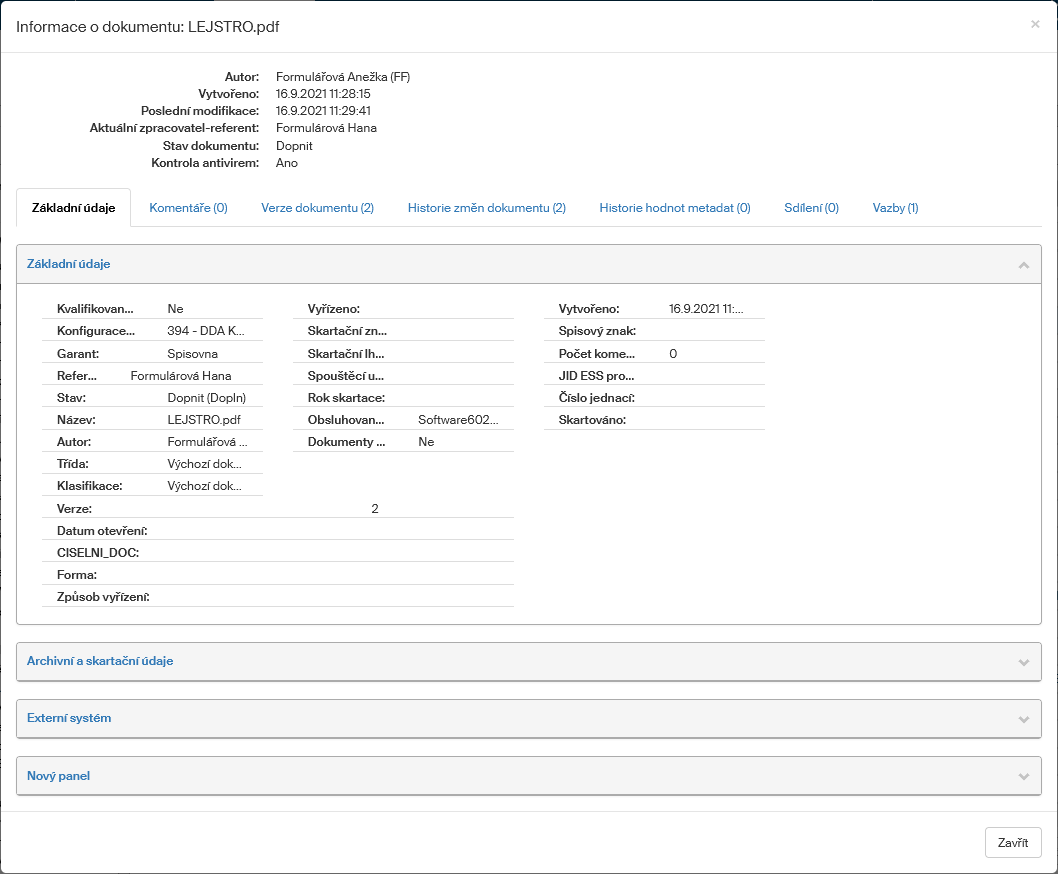Viewport: 1058px width, 874px height.
Task: Click the Archivní a skartační údaje title
Action: (100, 661)
